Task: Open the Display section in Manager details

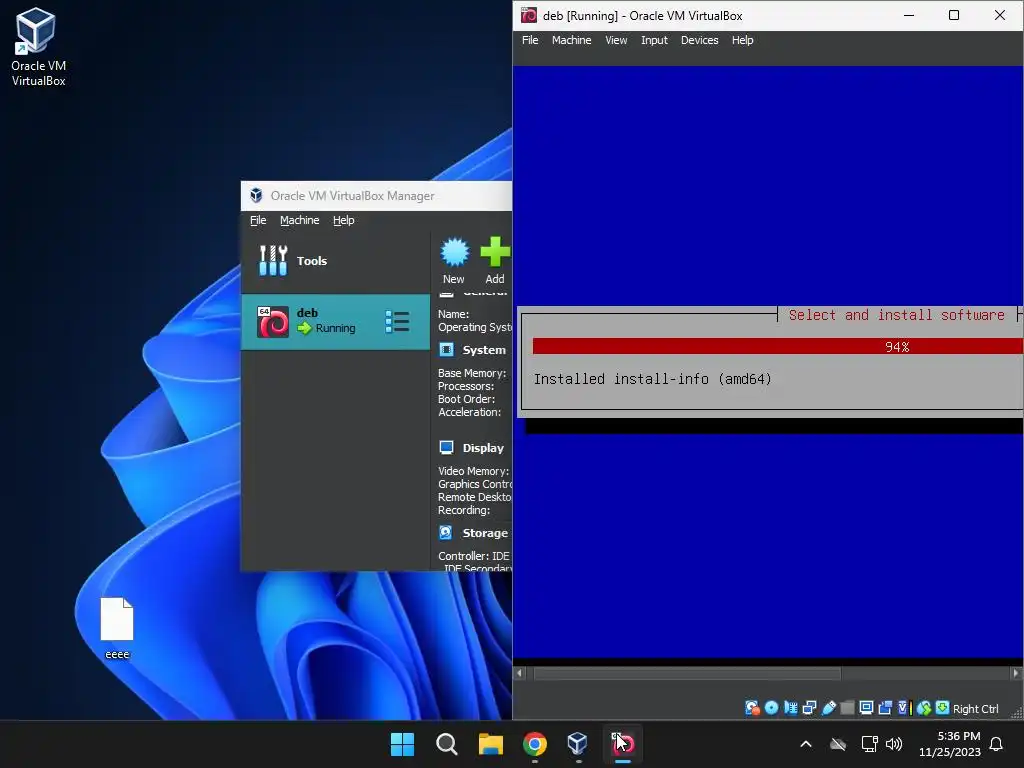Action: (483, 448)
